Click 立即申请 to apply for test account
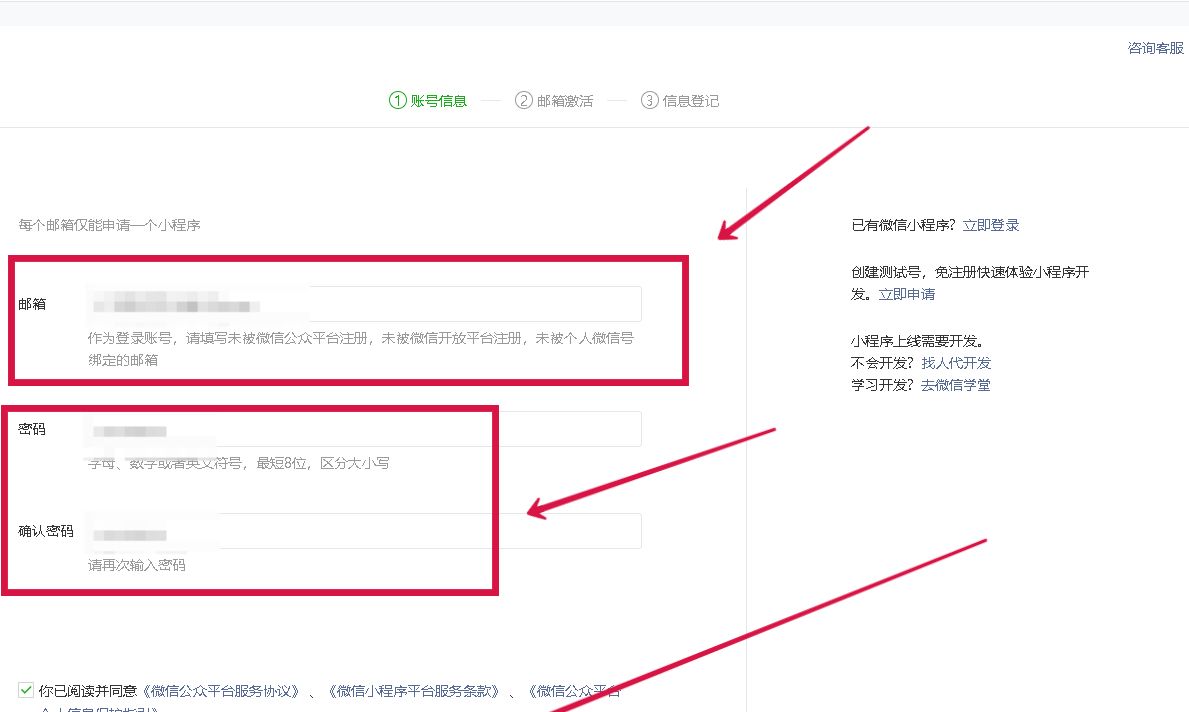The image size is (1189, 712). 909,293
